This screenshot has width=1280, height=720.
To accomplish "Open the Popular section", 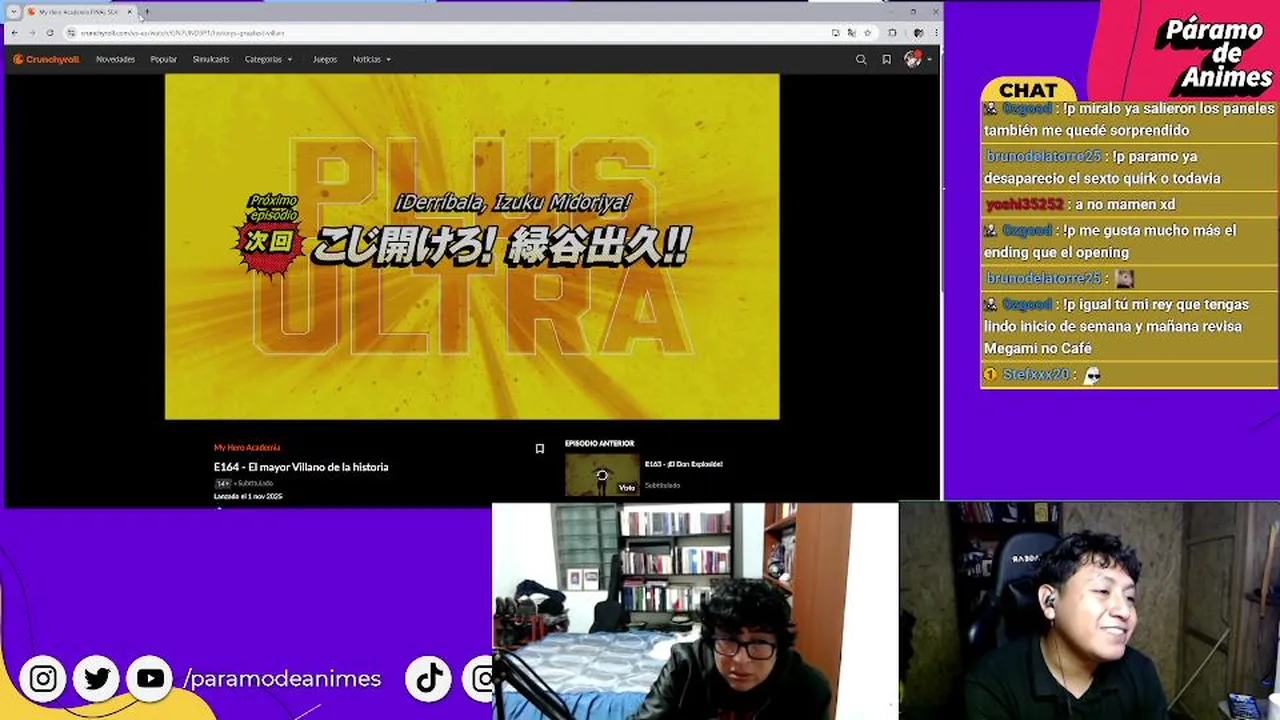I will (163, 59).
